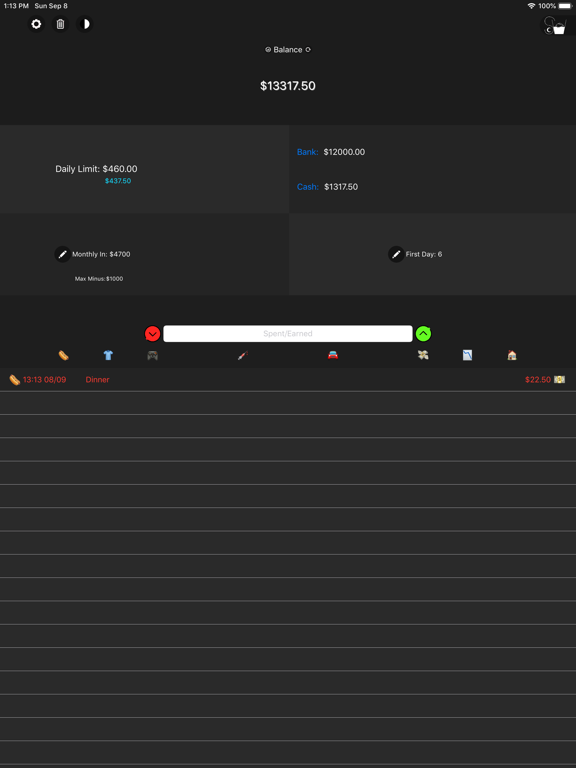Viewport: 576px width, 768px height.
Task: Select the syringe health category
Action: click(243, 355)
